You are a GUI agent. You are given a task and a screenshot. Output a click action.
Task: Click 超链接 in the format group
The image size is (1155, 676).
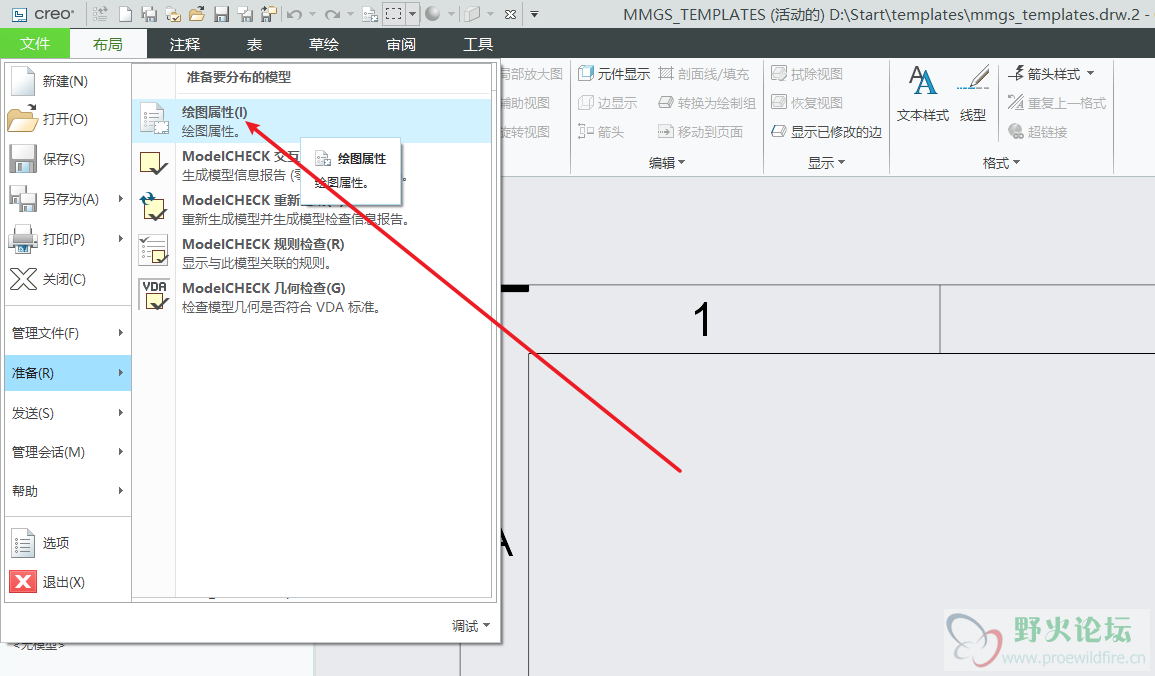1038,132
